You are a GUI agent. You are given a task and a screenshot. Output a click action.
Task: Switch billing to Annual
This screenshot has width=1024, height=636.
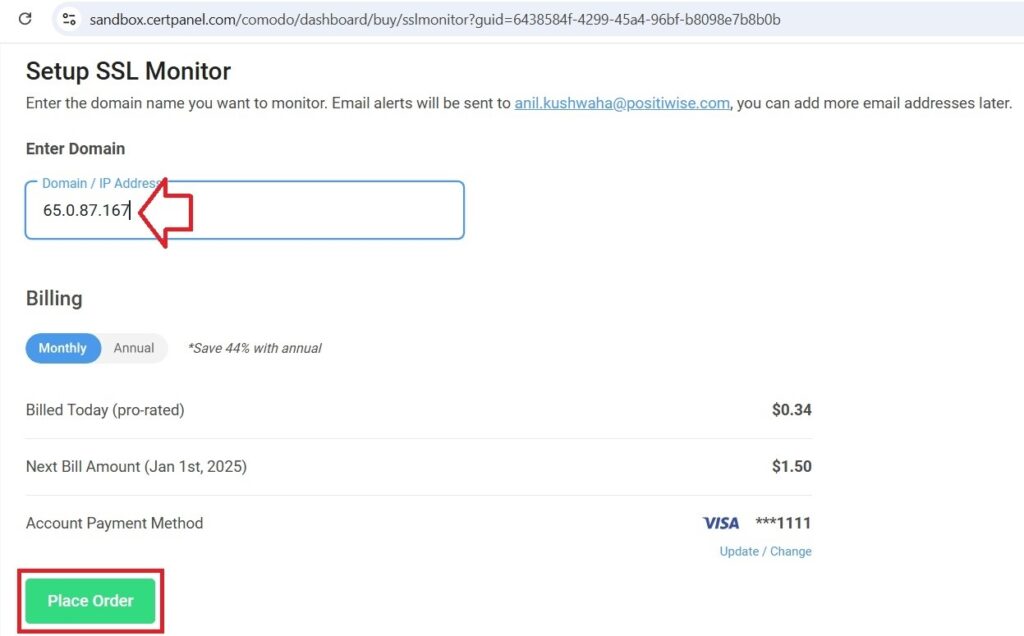pyautogui.click(x=134, y=348)
